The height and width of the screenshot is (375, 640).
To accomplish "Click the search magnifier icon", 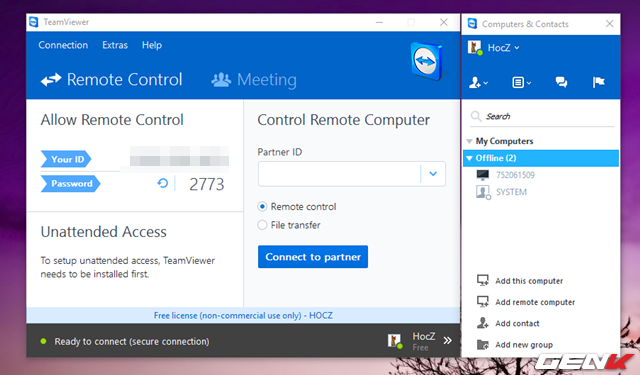I will click(x=476, y=116).
